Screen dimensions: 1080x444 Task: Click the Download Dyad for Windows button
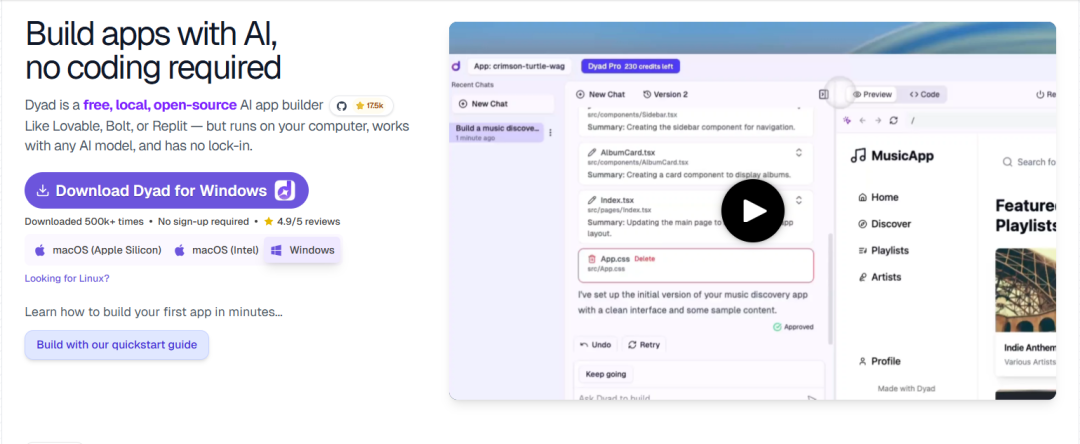[166, 191]
